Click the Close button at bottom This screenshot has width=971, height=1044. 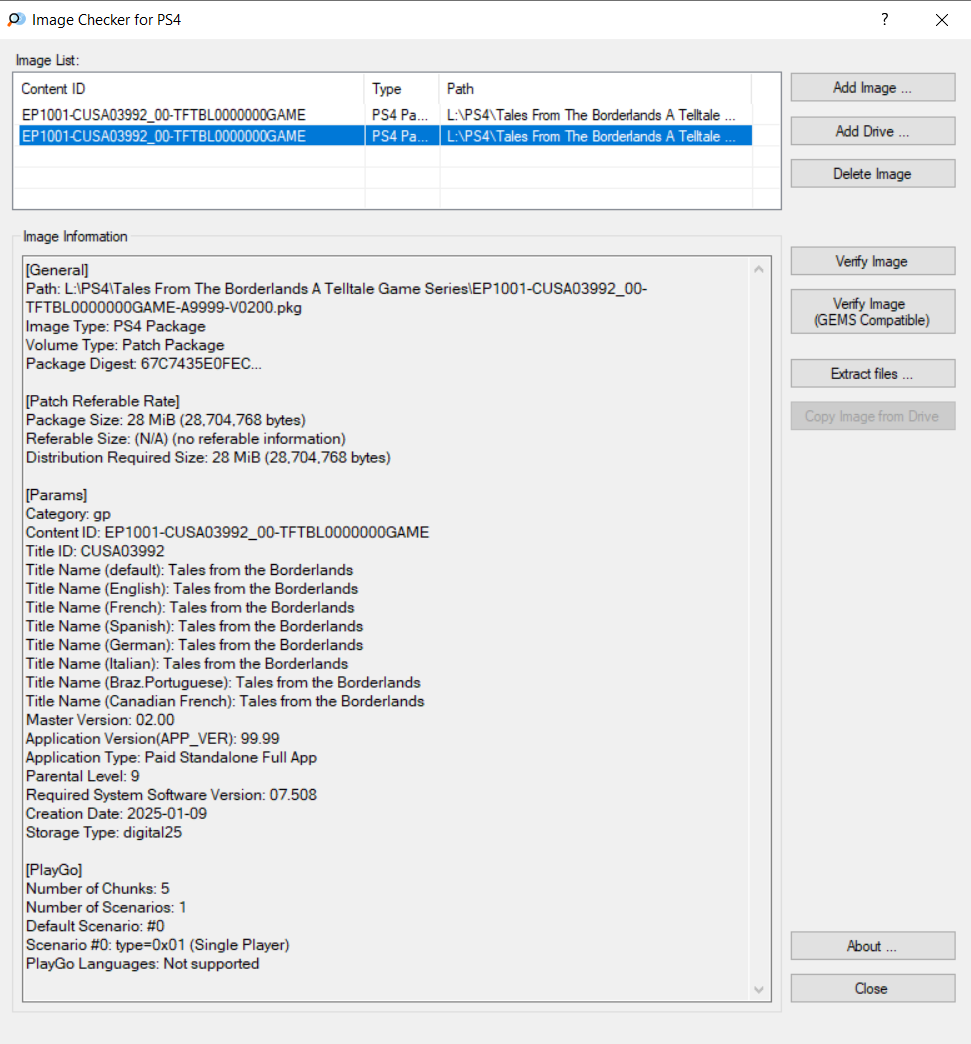(x=872, y=989)
